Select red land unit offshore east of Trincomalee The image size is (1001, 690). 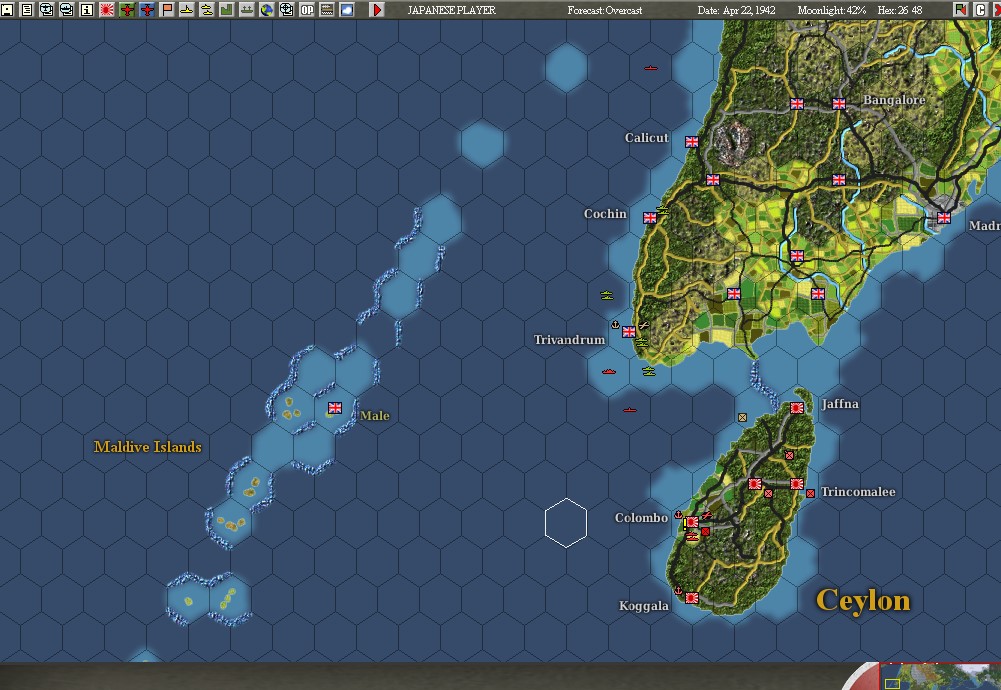810,493
